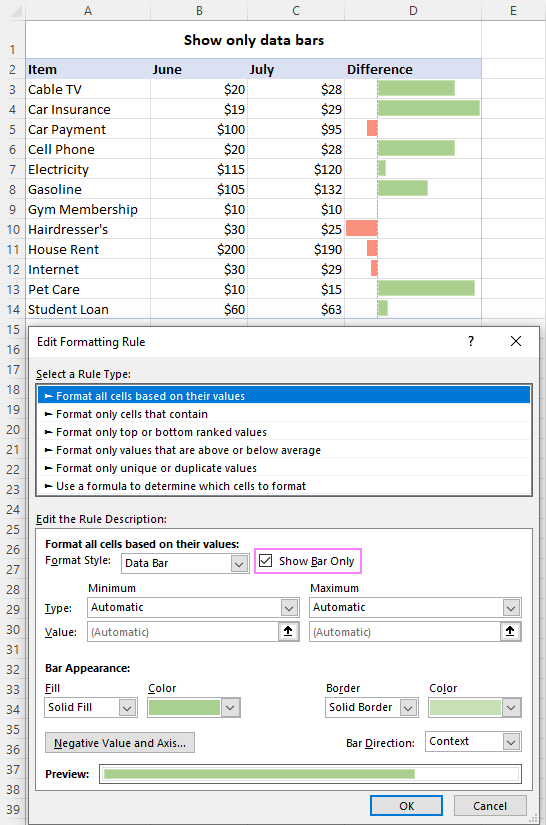The width and height of the screenshot is (546, 825).
Task: Click Minimum value range selector icon
Action: [288, 631]
